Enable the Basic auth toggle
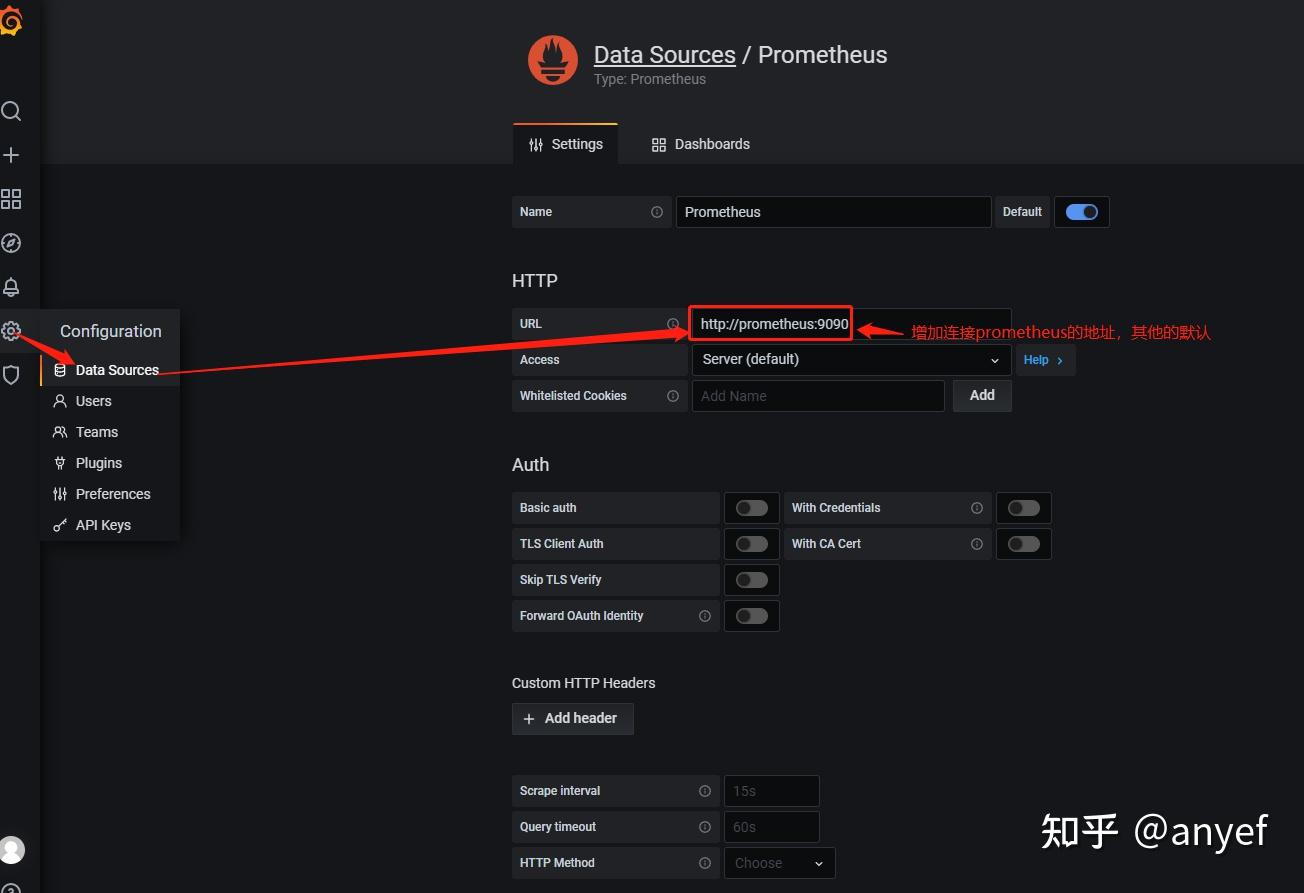 point(751,507)
